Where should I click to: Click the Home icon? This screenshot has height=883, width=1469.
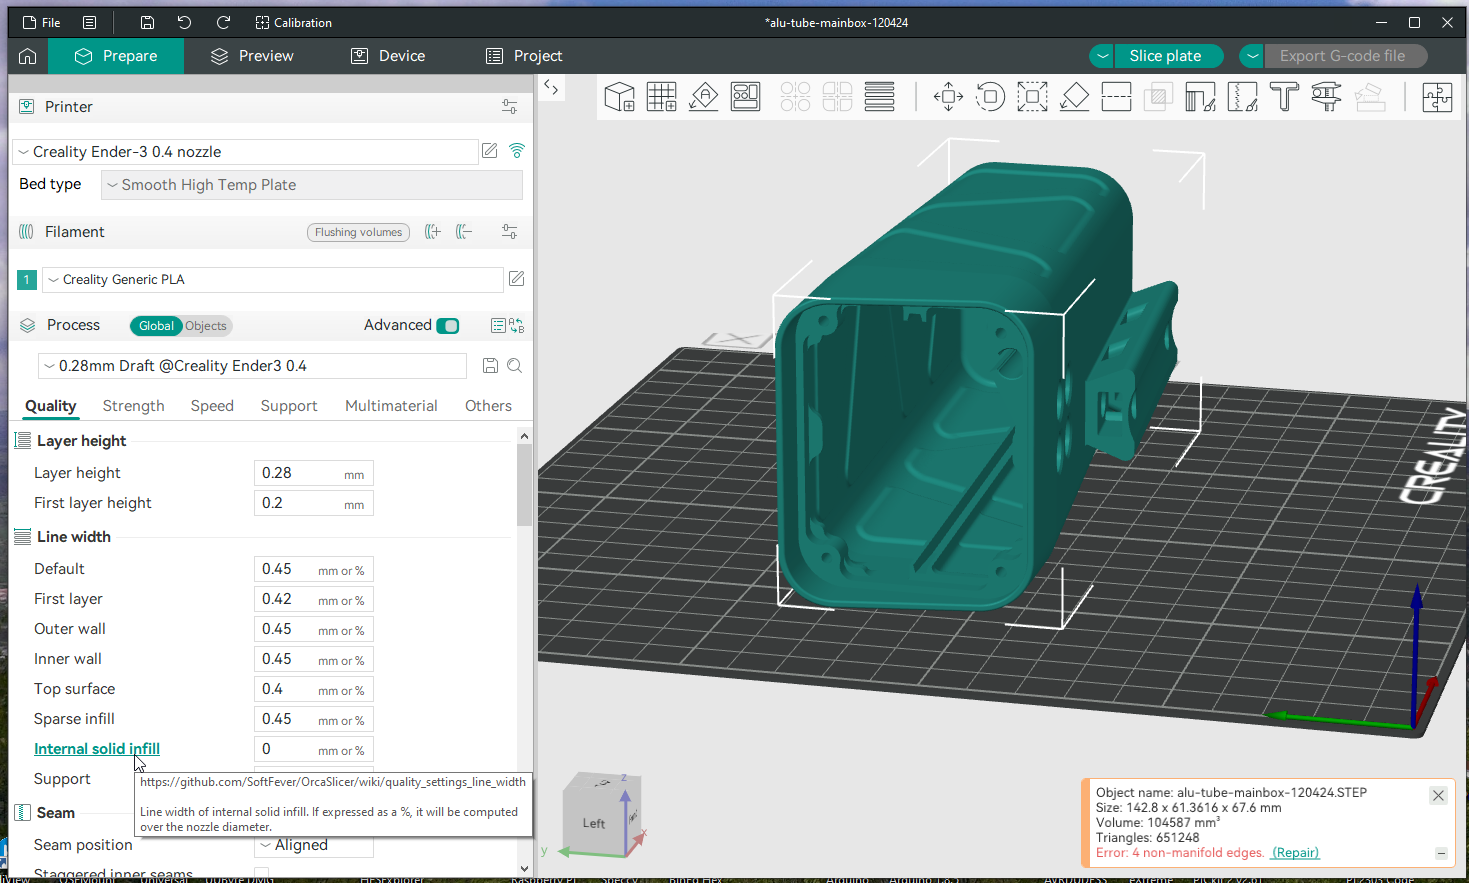point(28,56)
